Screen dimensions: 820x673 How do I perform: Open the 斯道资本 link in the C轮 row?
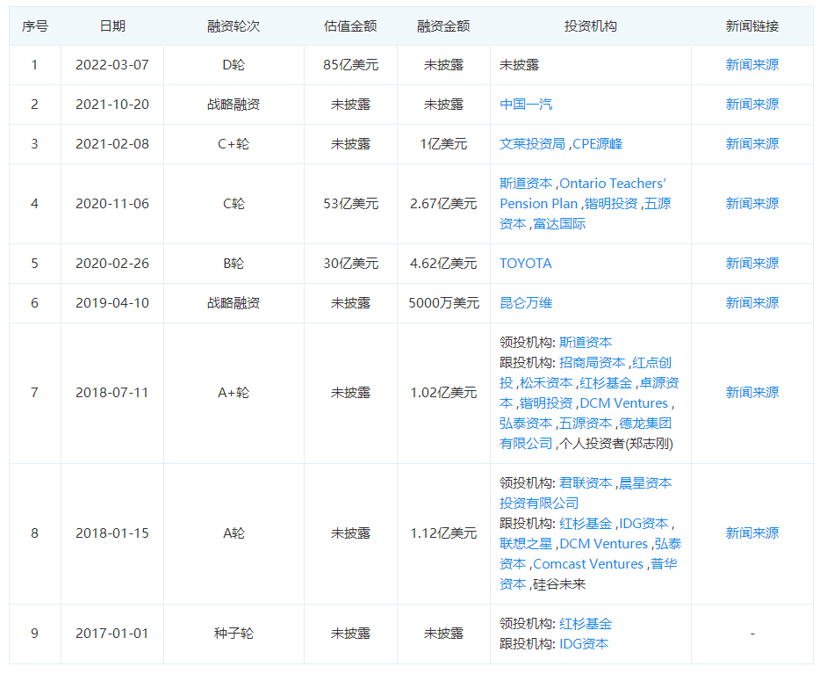(x=524, y=183)
